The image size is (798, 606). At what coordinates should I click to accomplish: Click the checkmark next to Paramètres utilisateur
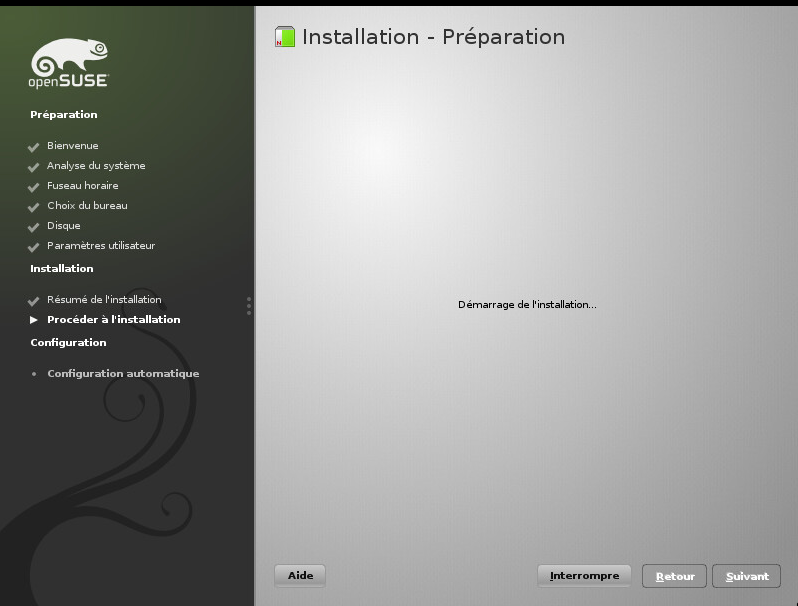click(x=34, y=247)
